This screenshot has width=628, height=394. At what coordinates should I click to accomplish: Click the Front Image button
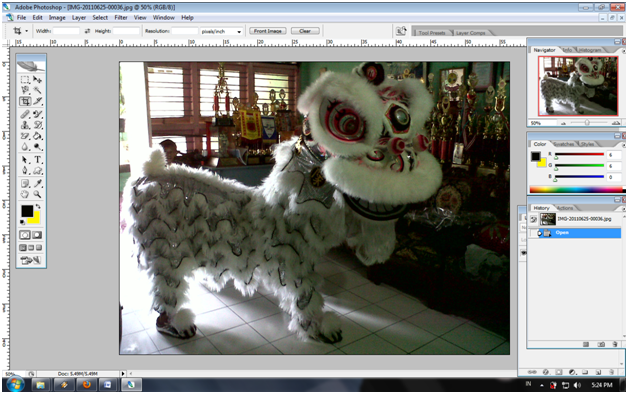(268, 31)
